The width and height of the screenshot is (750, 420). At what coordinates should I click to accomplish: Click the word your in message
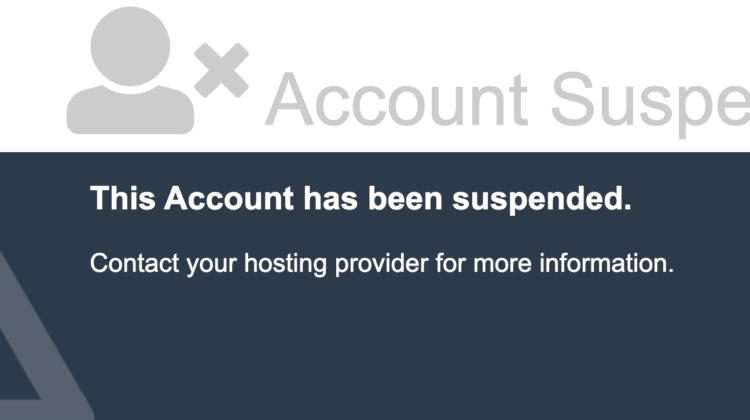click(211, 266)
